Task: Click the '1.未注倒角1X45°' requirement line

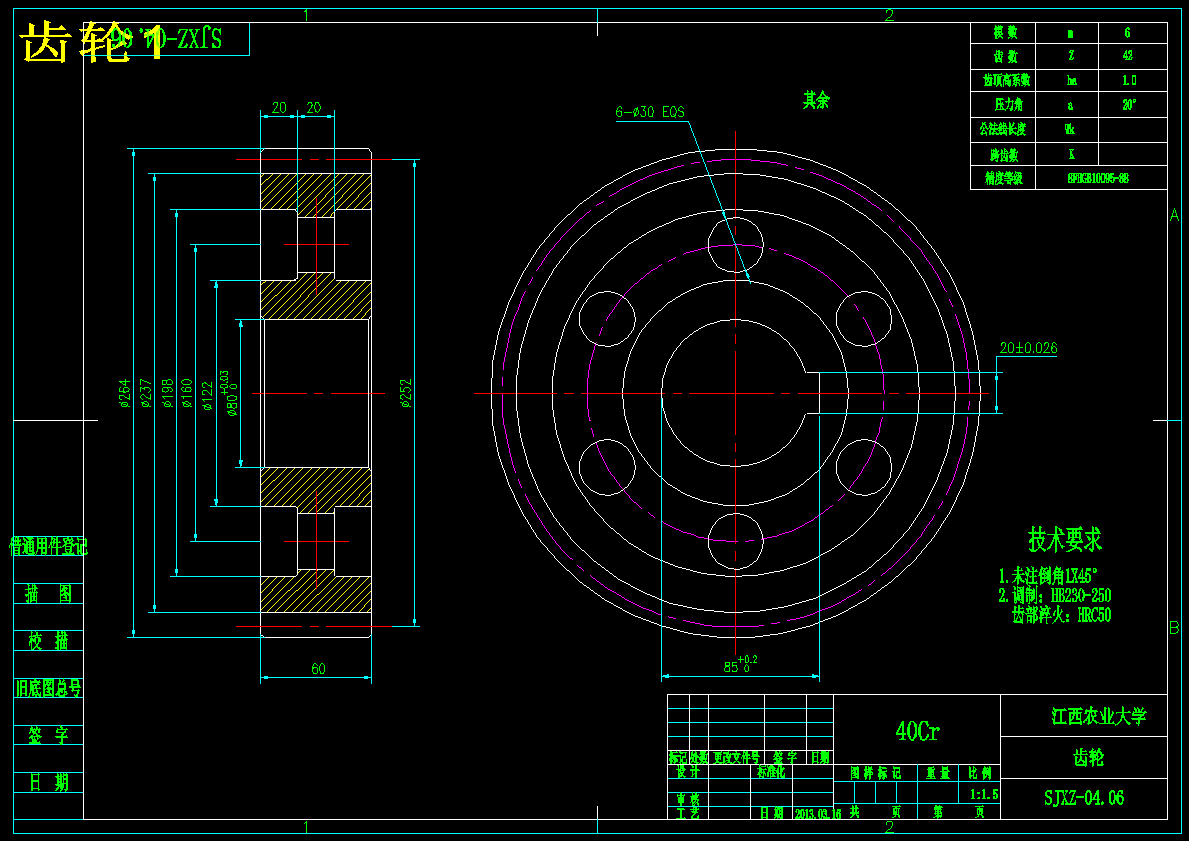Action: click(x=1047, y=576)
